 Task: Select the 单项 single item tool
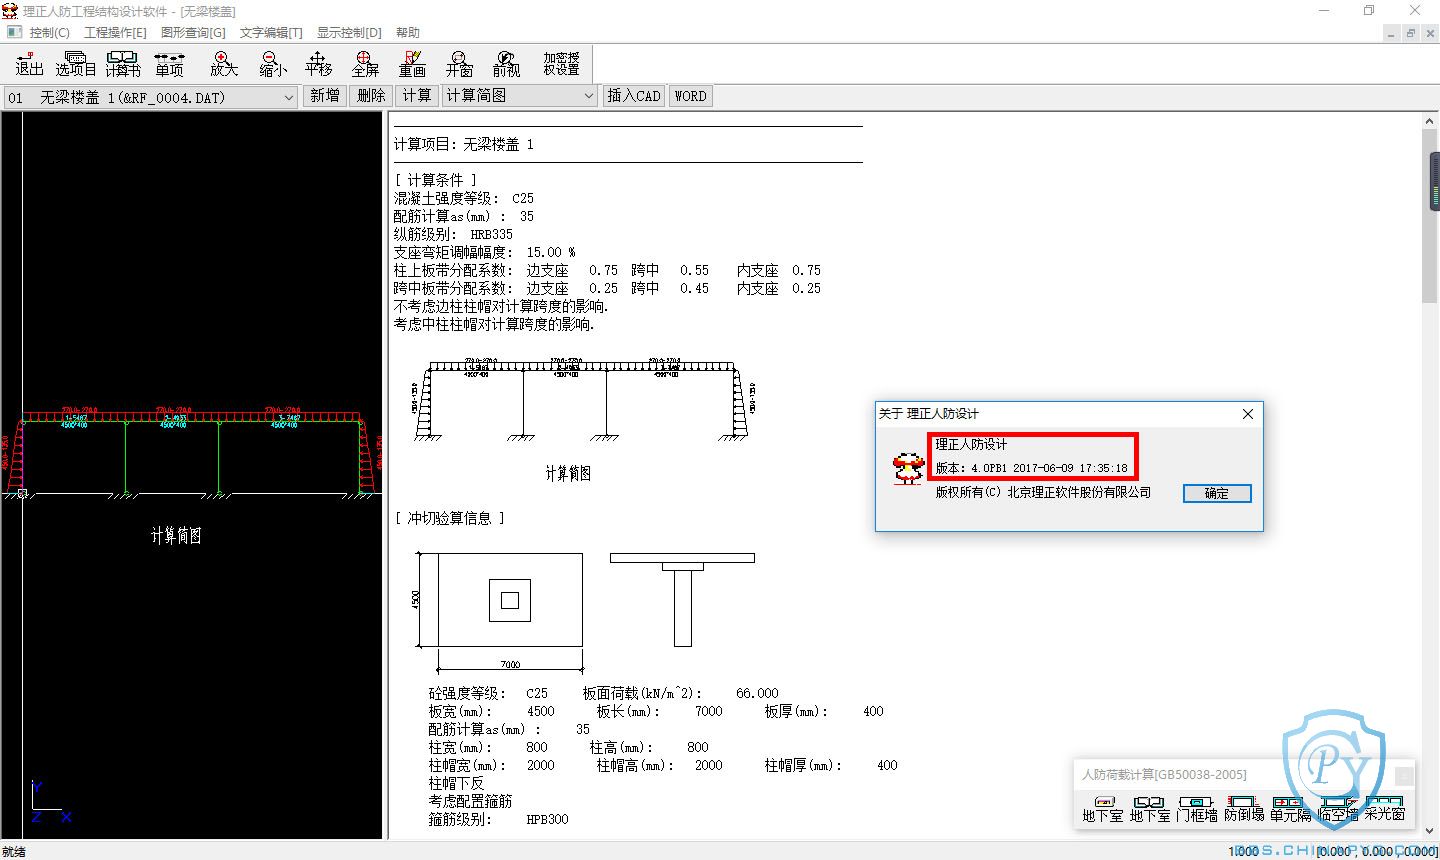click(x=170, y=64)
